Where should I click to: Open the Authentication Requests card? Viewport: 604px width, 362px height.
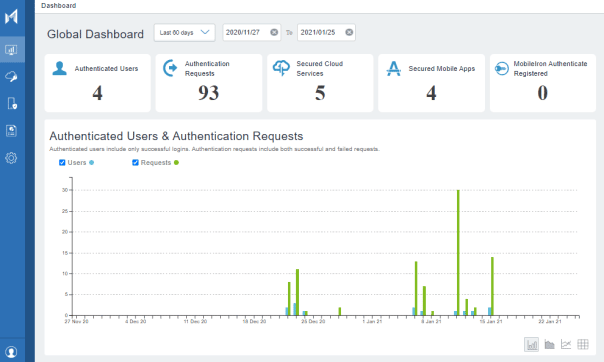coord(209,83)
